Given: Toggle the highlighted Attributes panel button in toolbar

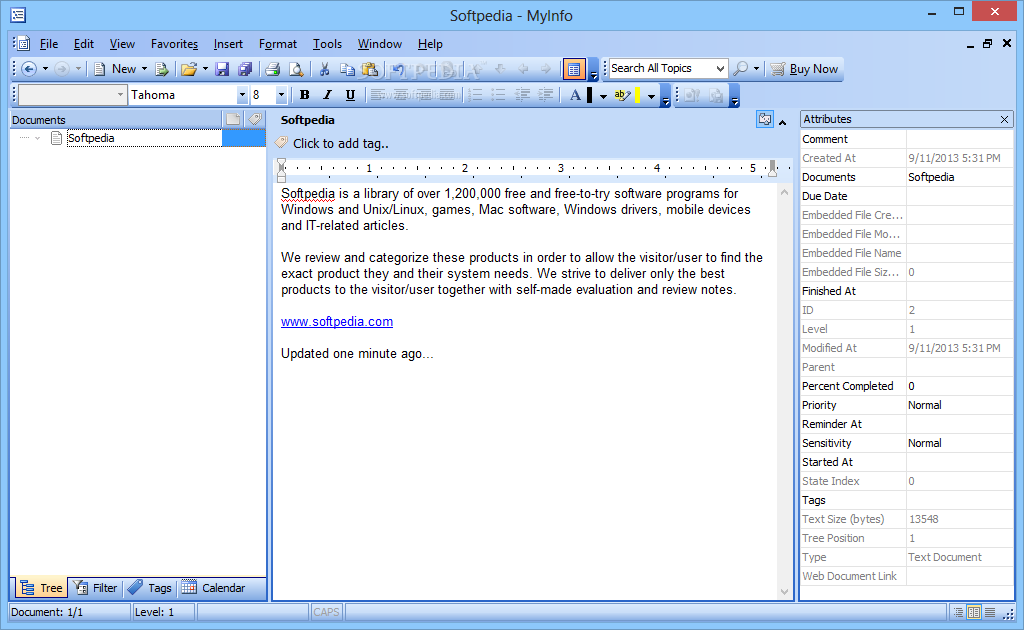Looking at the screenshot, I should click(574, 69).
